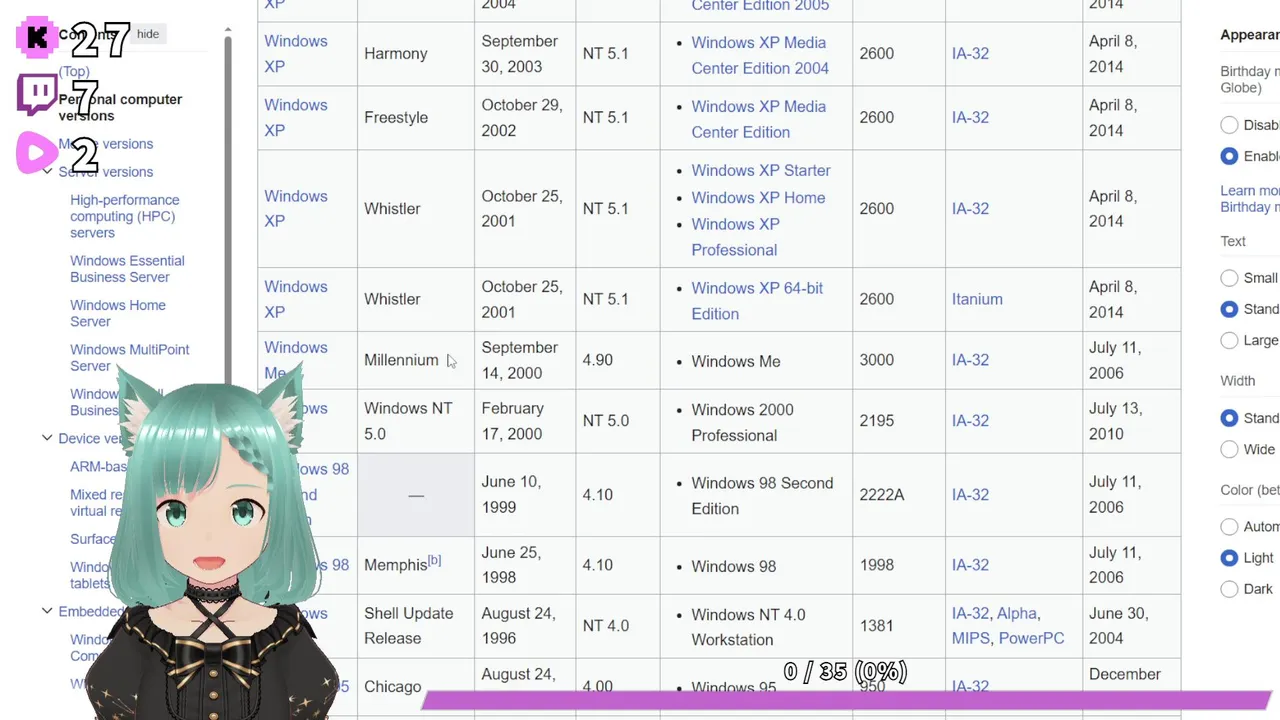Open the Itanium architecture link

977,299
